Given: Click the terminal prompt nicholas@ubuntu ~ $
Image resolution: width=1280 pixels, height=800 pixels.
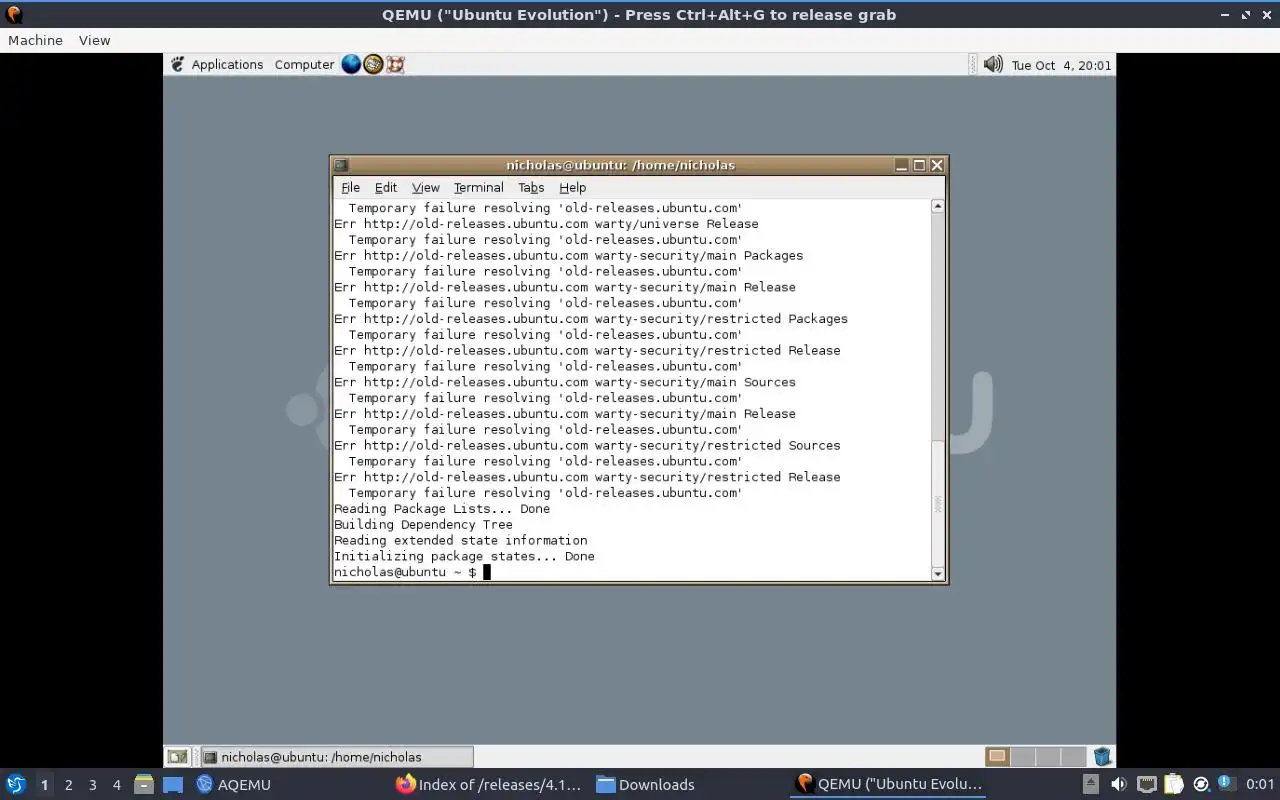Looking at the screenshot, I should coord(405,572).
